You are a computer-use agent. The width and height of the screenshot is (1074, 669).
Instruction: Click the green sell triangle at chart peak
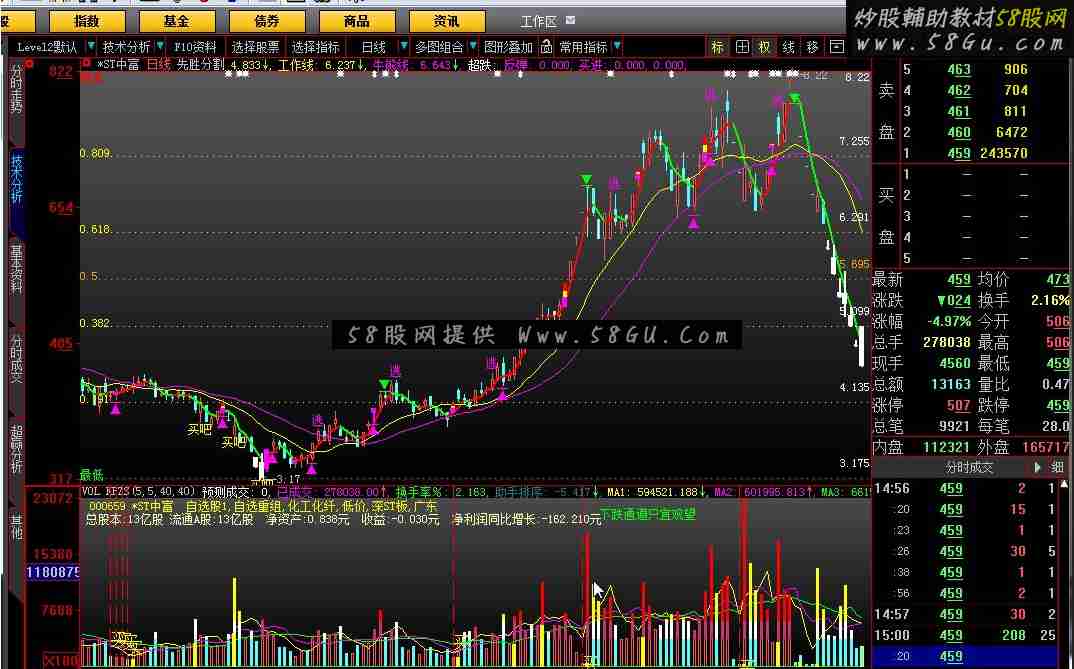pyautogui.click(x=795, y=99)
